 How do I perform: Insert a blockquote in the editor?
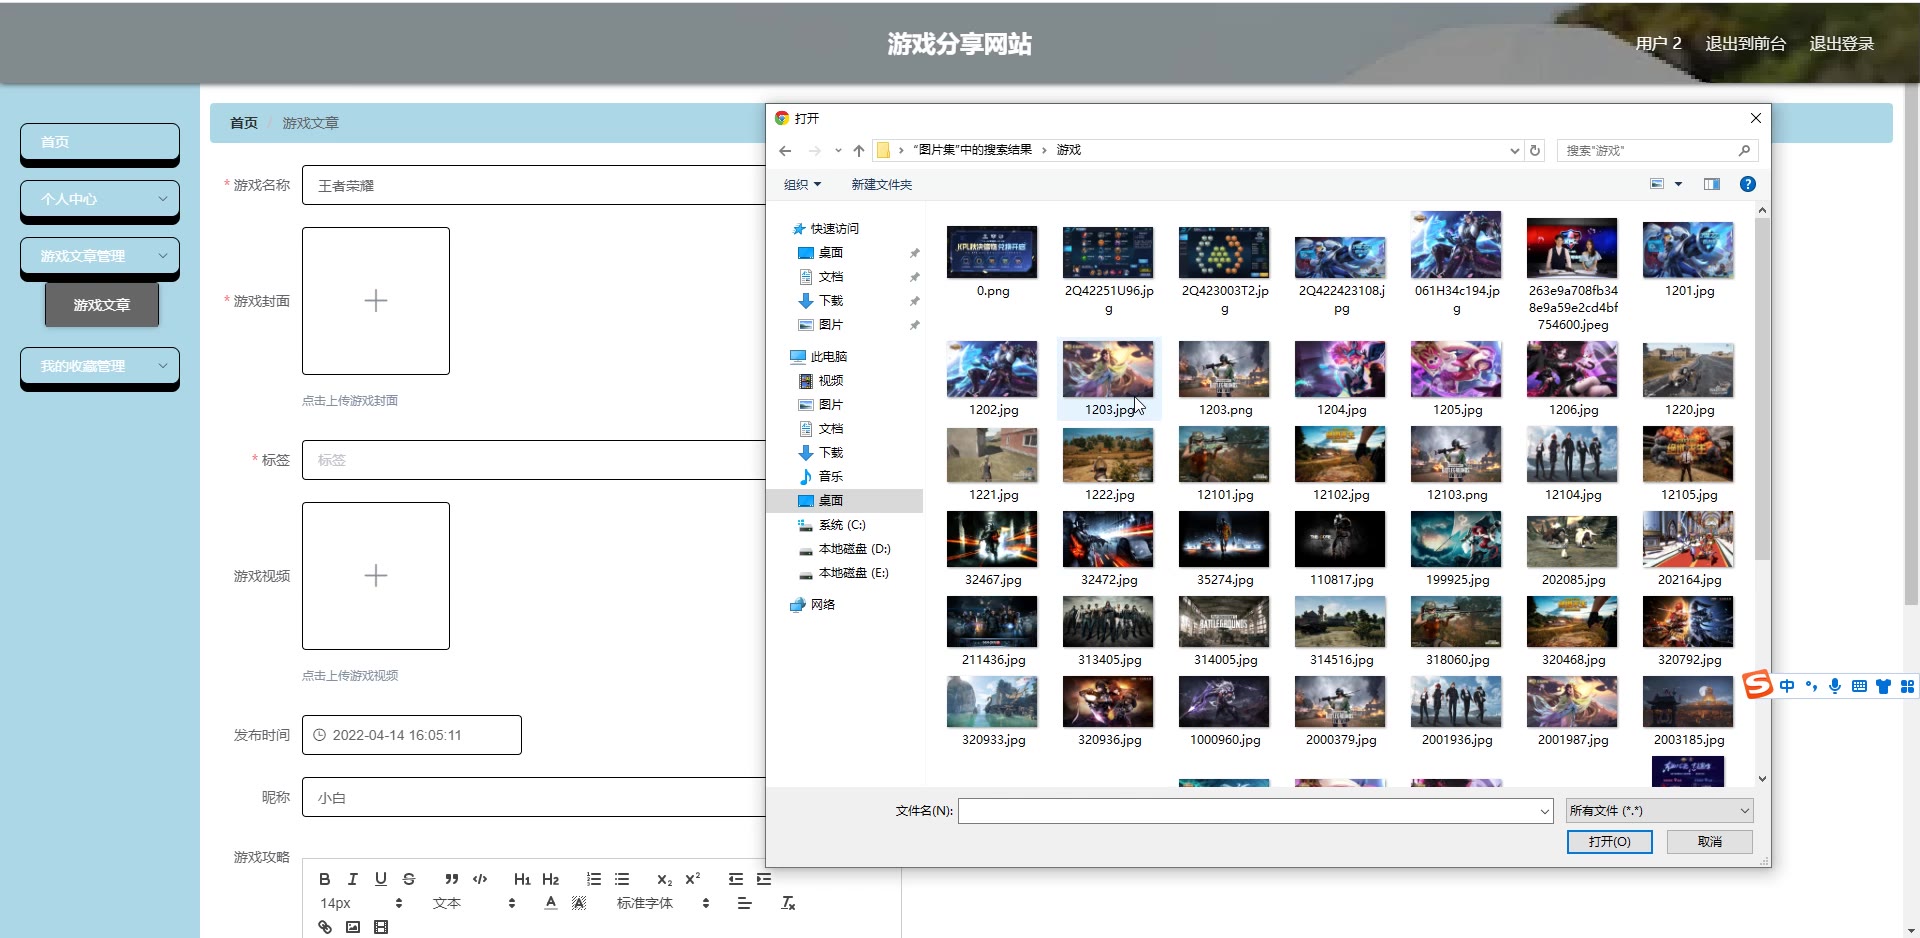[452, 879]
